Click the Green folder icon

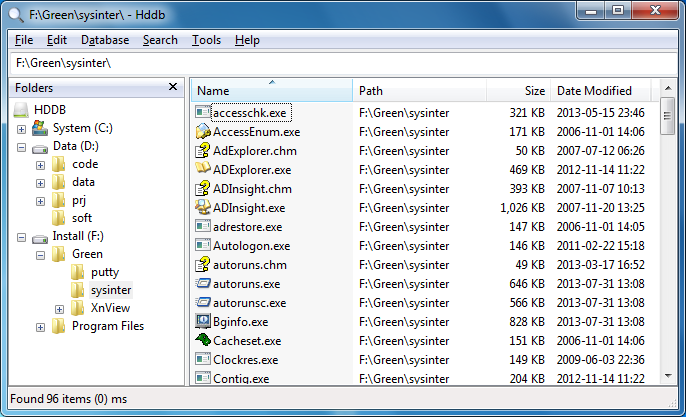(59, 254)
